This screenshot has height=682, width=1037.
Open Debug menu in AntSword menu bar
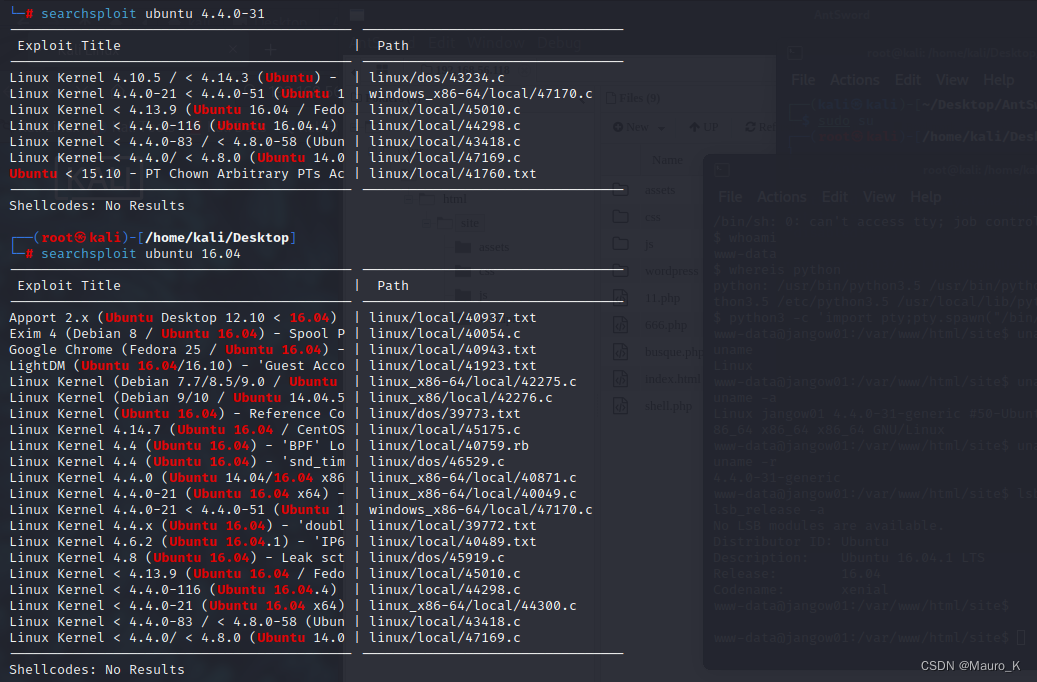pyautogui.click(x=559, y=43)
